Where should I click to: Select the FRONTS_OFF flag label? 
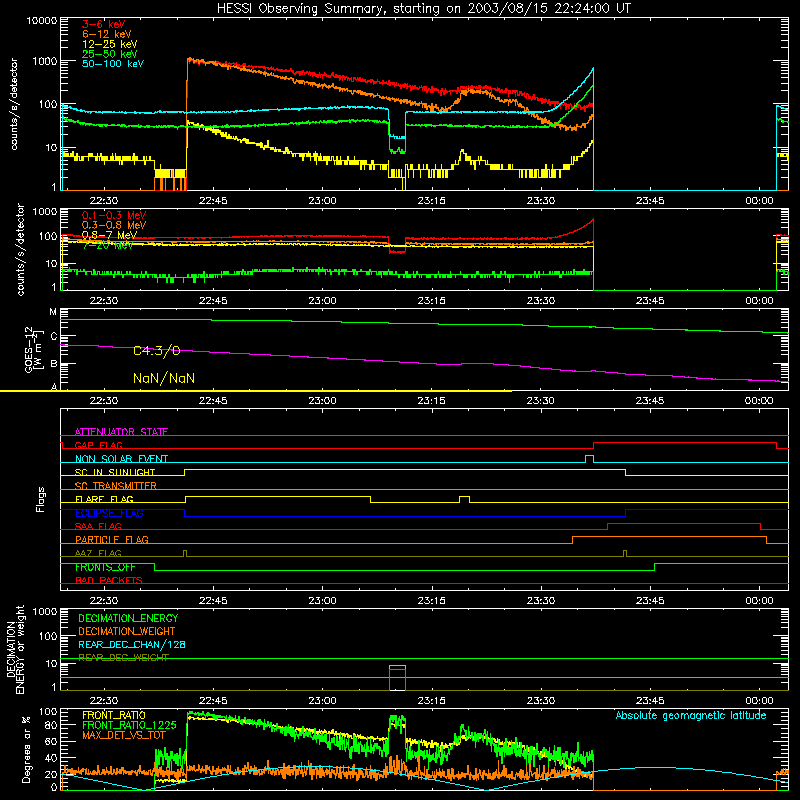coord(105,567)
